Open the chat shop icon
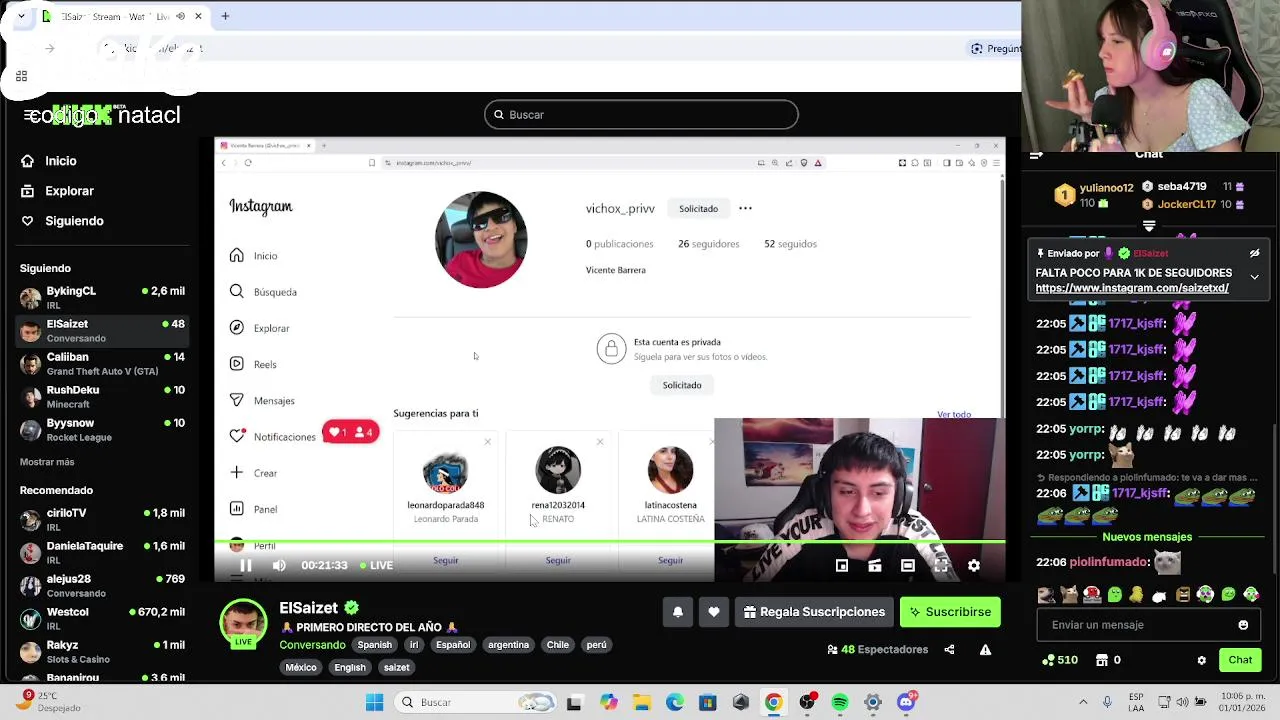1280x720 pixels. coord(1102,660)
